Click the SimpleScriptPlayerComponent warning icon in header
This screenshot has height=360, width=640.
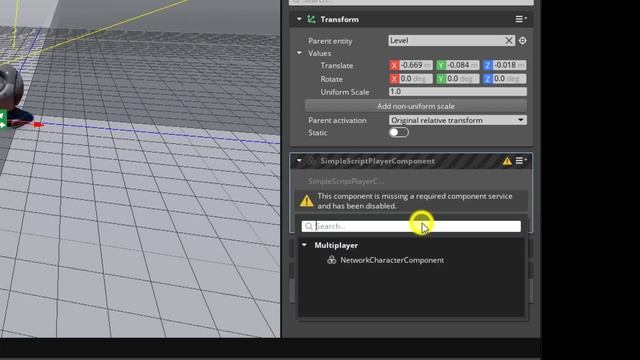point(507,161)
